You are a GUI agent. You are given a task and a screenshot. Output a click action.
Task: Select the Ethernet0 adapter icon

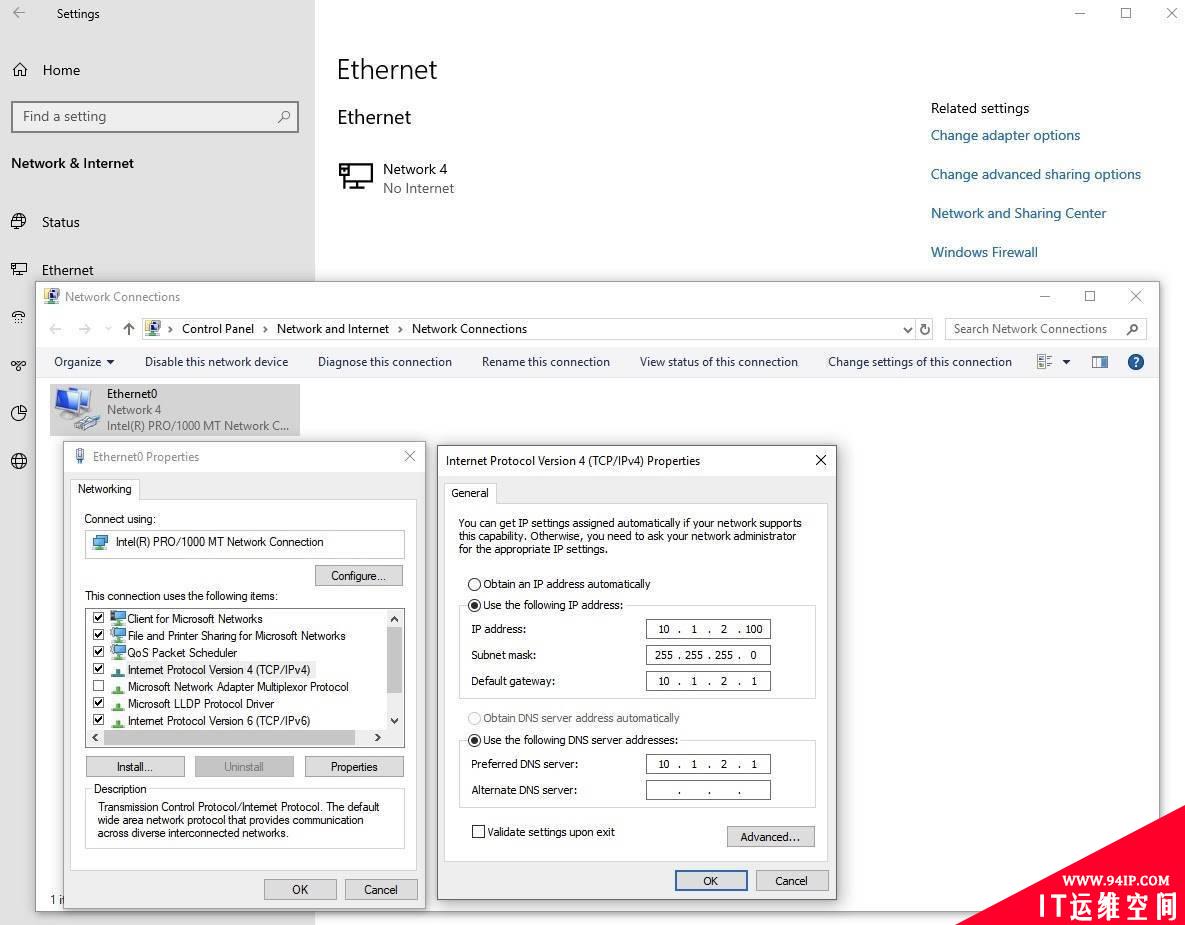(76, 409)
